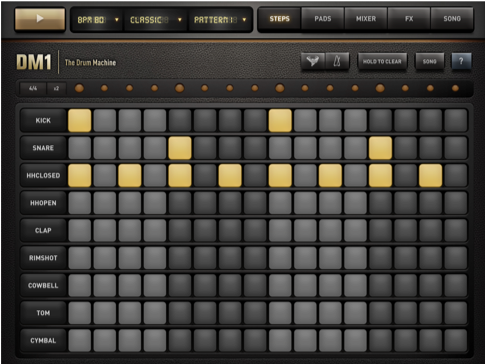Disable Kick step 9
Screen dimensions: 485x364
pos(280,120)
